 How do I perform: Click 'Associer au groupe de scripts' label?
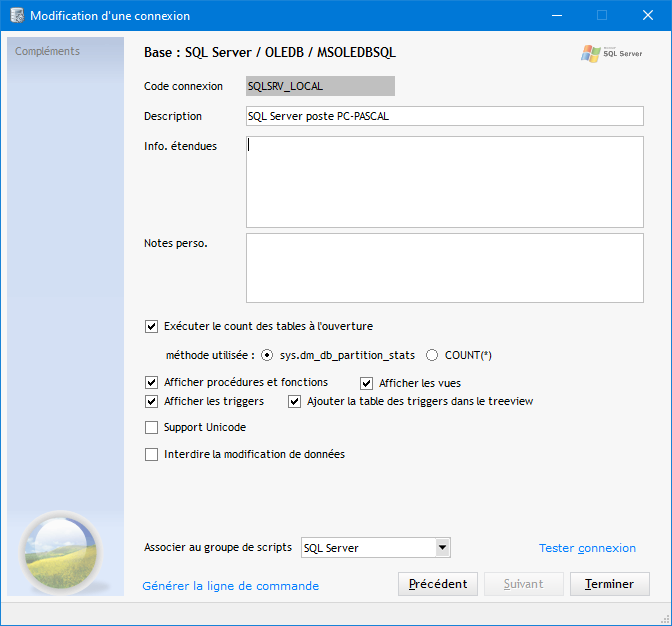click(218, 547)
